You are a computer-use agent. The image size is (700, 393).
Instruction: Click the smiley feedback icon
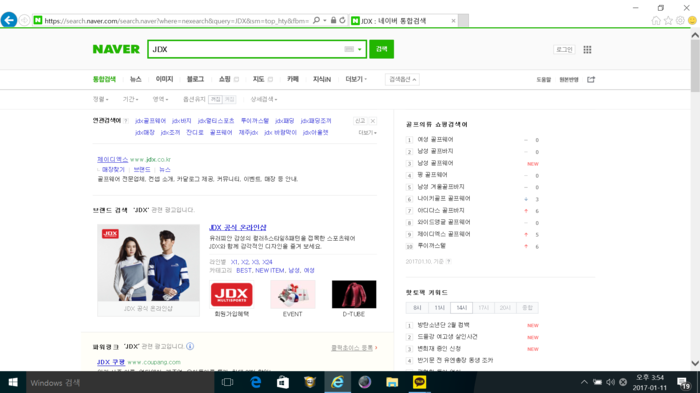click(x=692, y=21)
